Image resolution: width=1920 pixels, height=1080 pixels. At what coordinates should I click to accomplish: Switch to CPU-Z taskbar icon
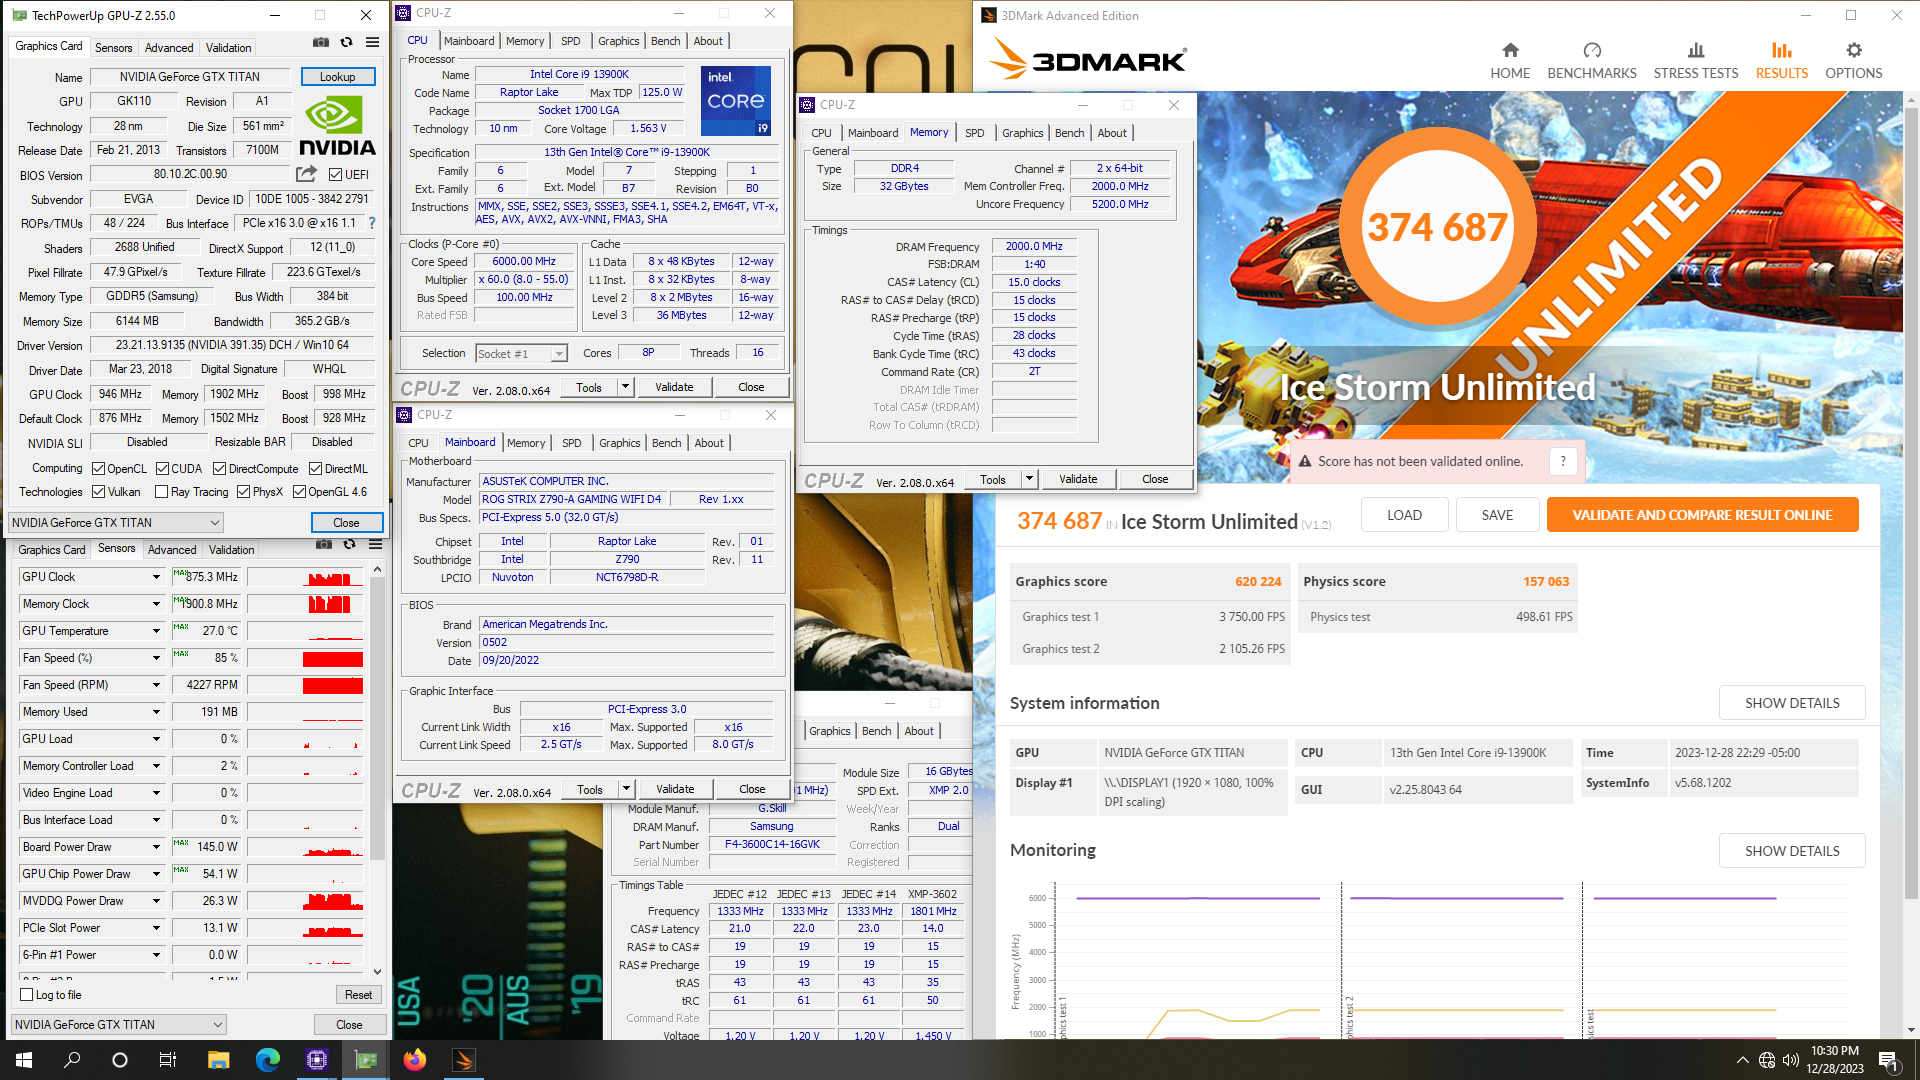(x=317, y=1060)
